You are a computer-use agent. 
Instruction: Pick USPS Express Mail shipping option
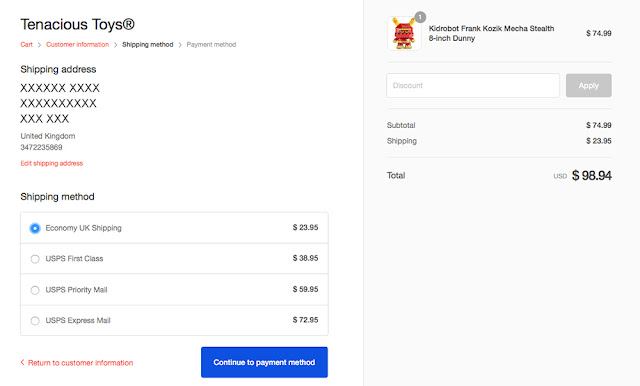[x=174, y=320]
